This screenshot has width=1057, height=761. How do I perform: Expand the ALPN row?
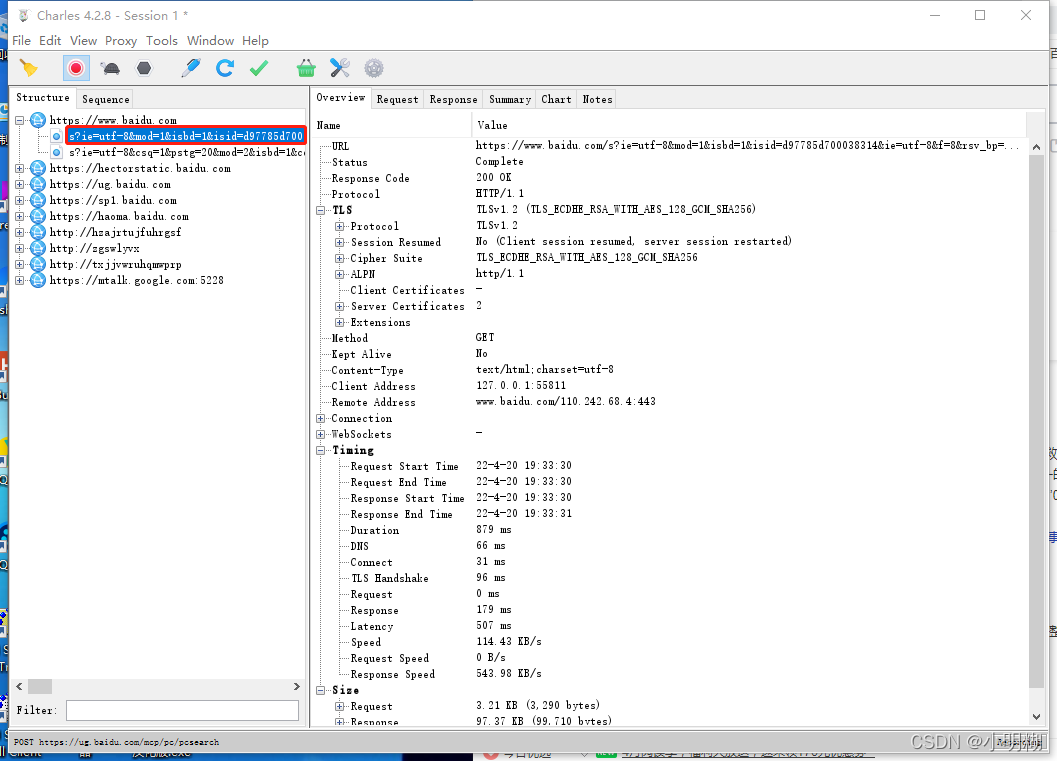(340, 274)
